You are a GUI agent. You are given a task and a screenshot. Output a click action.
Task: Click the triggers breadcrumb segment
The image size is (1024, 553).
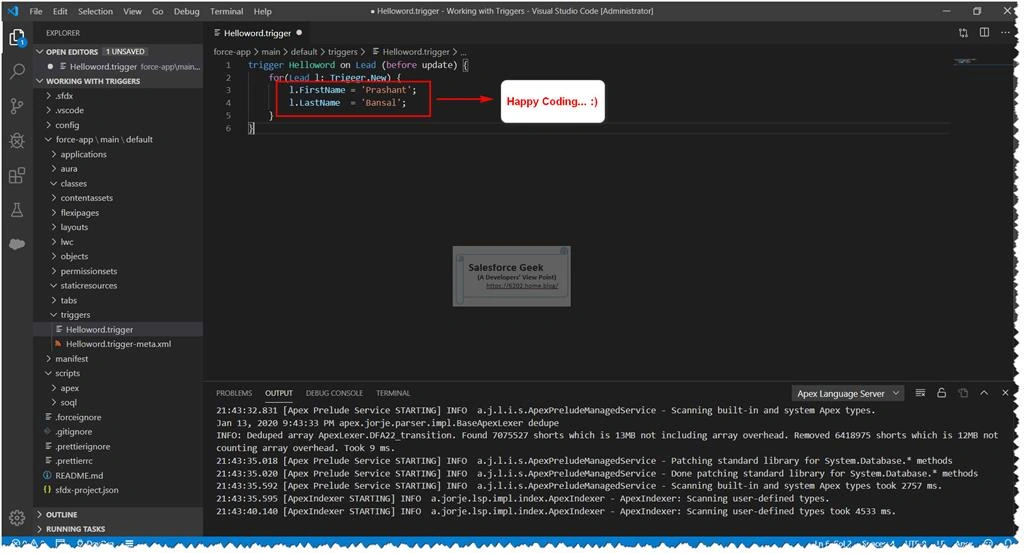point(342,52)
